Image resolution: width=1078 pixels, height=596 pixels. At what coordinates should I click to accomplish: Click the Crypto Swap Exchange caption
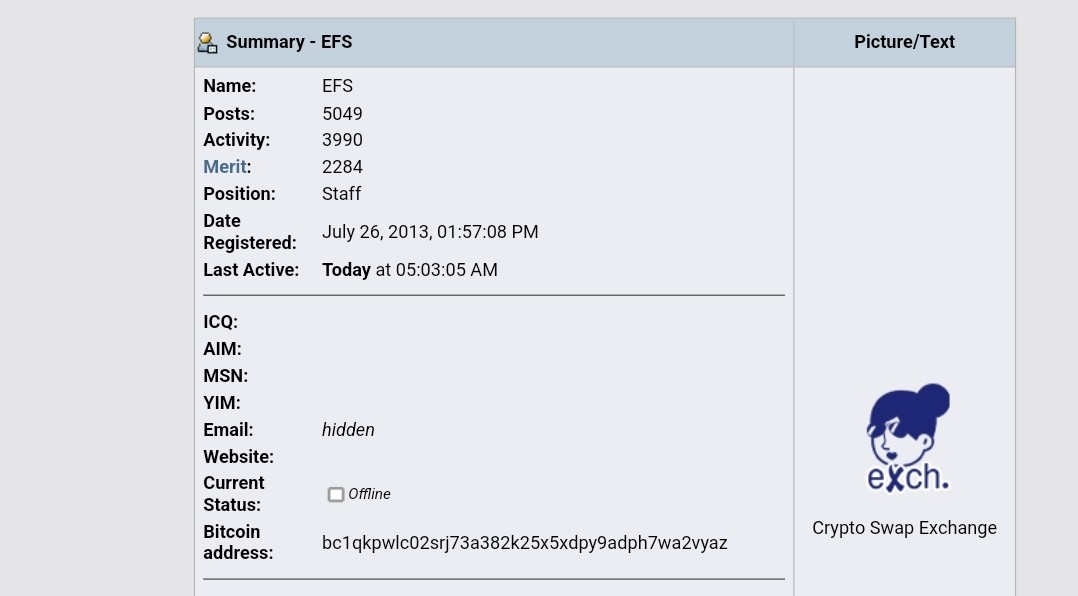(x=904, y=528)
